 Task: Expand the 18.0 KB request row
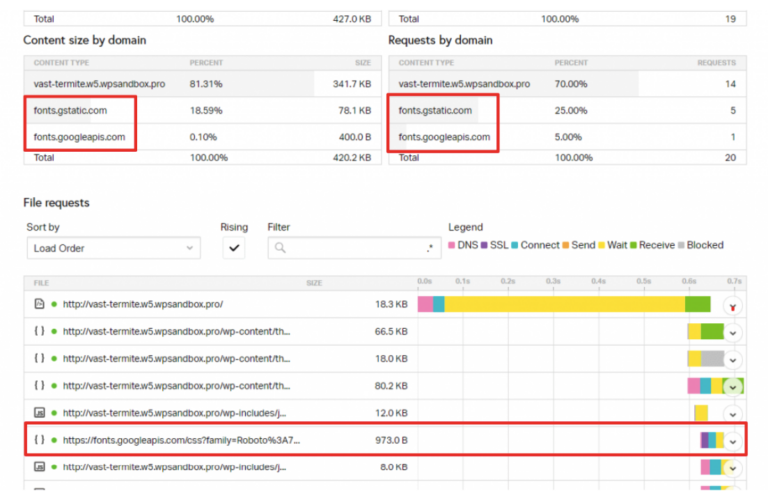tap(734, 359)
